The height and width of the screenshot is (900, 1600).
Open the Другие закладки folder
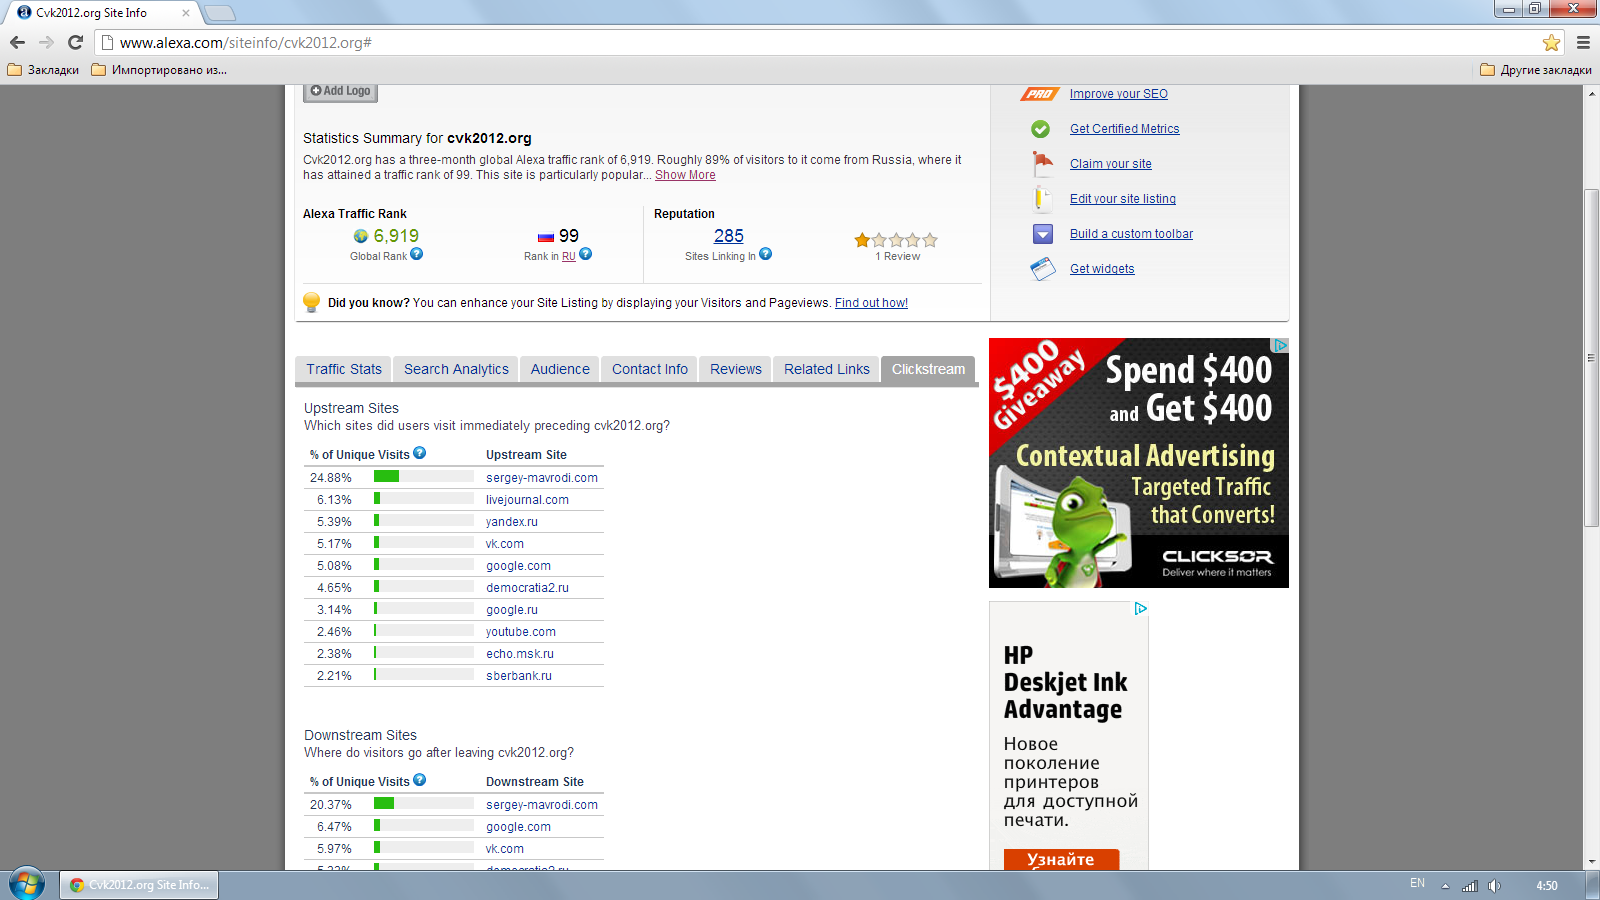tap(1536, 70)
